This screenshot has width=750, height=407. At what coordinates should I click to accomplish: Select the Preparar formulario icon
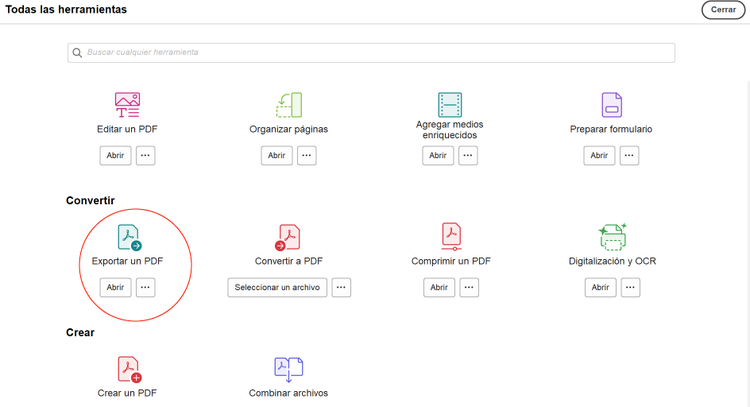coord(611,105)
